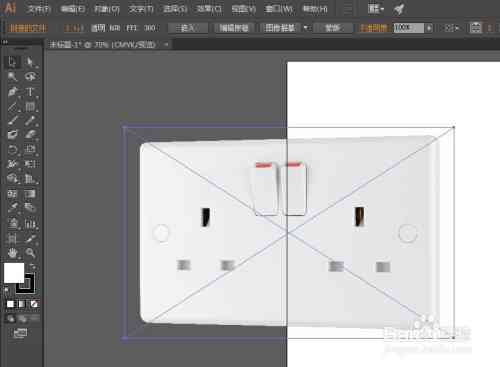The image size is (500, 367).
Task: Click the orange 不透明度 opacity label
Action: [374, 28]
